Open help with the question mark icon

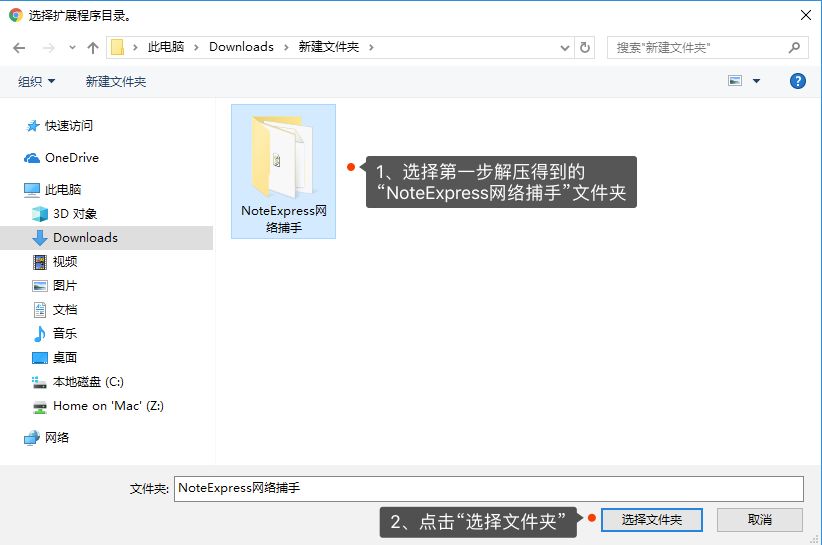(x=797, y=81)
